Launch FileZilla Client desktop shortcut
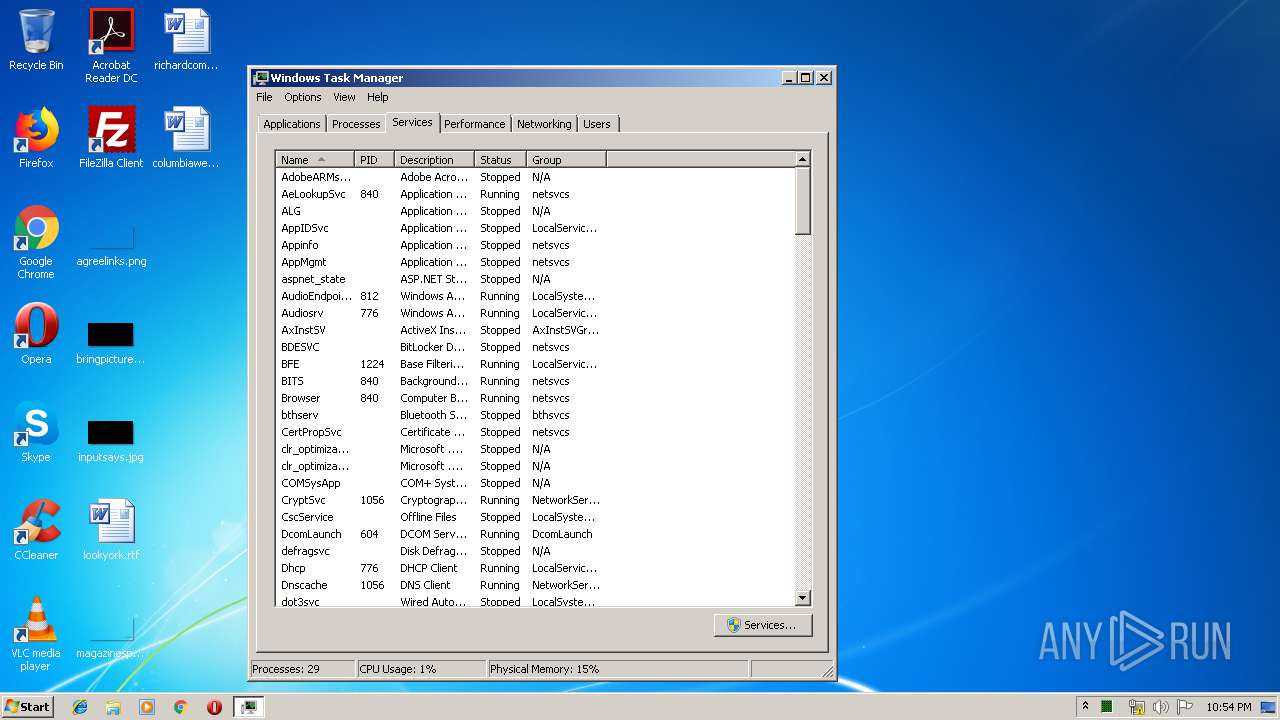 (x=111, y=138)
